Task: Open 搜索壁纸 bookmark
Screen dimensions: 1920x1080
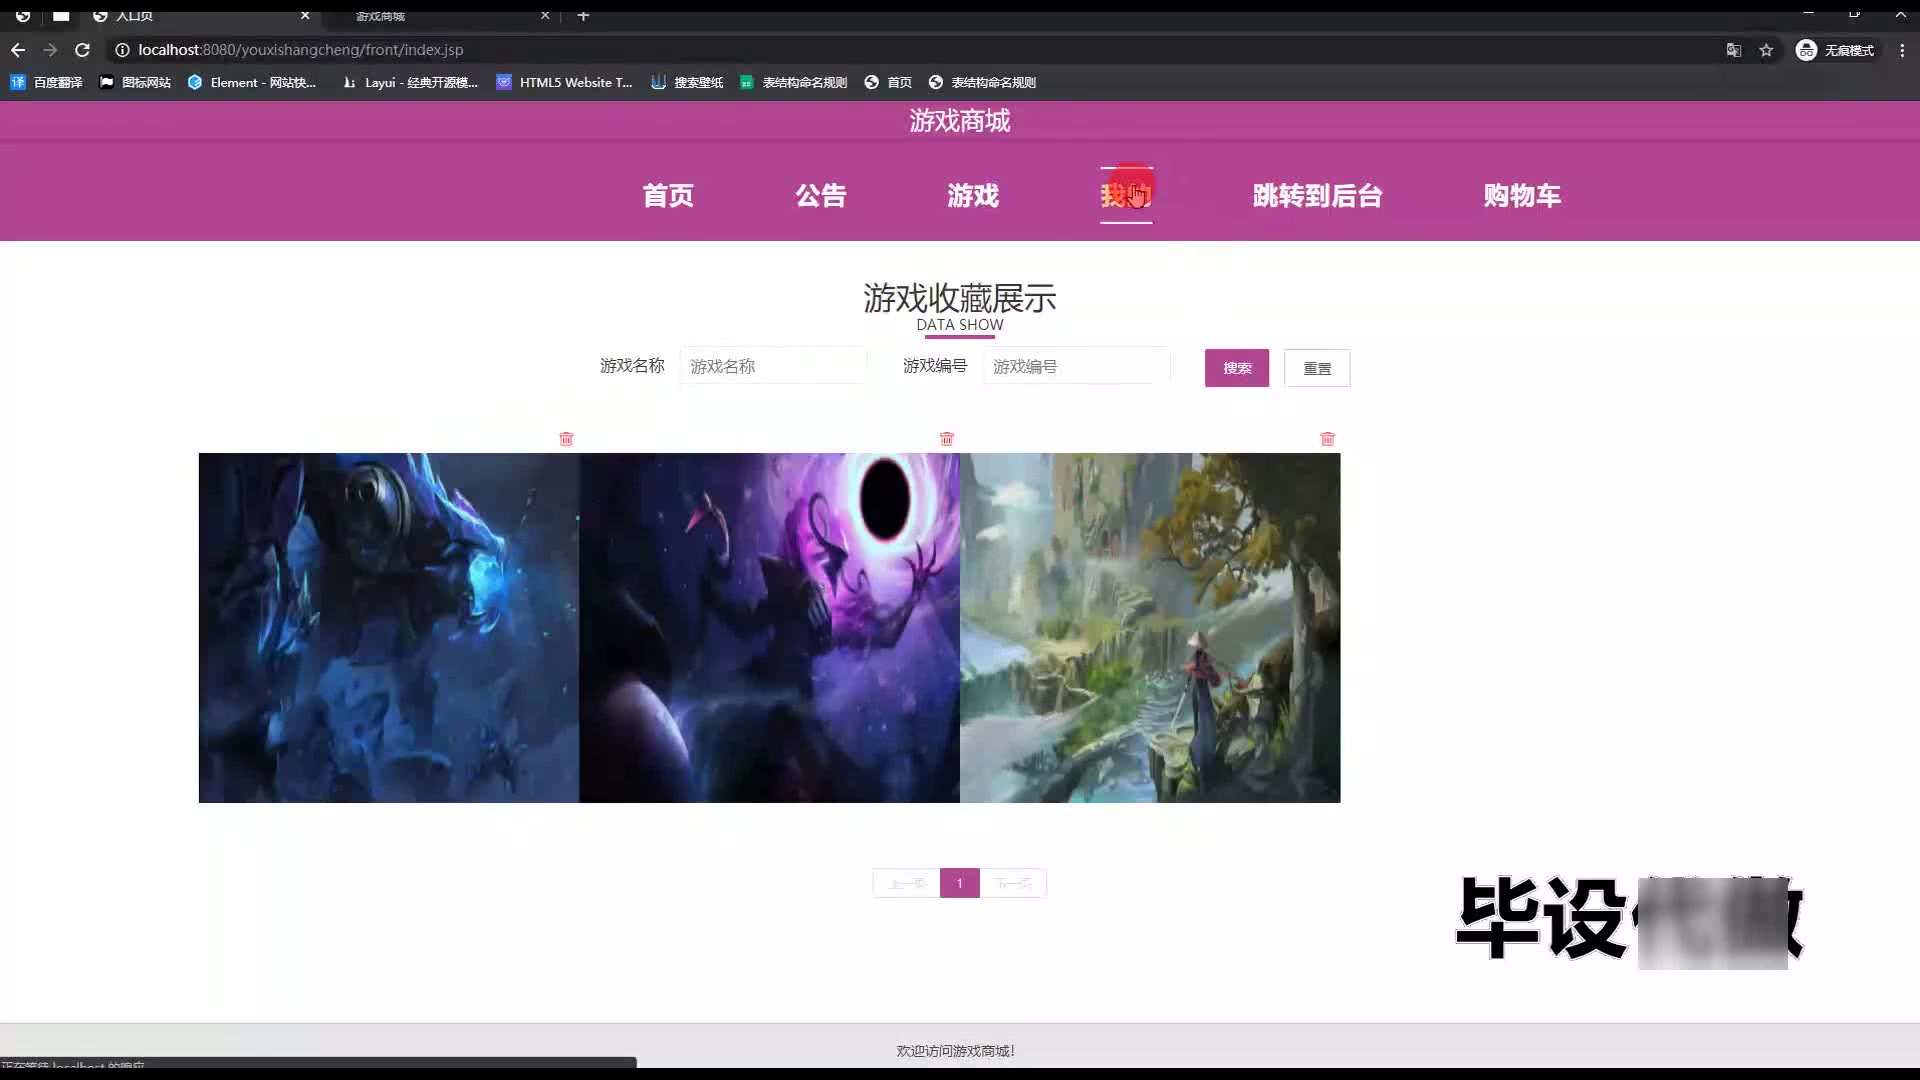Action: pyautogui.click(x=687, y=82)
